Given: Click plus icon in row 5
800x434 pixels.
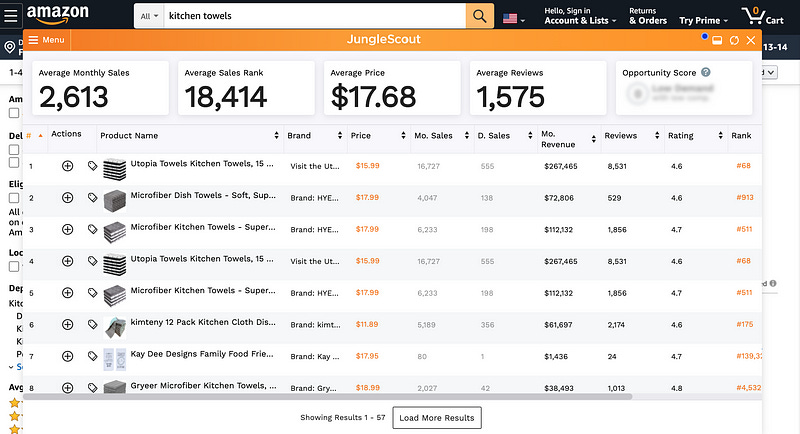Looking at the screenshot, I should 67,293.
